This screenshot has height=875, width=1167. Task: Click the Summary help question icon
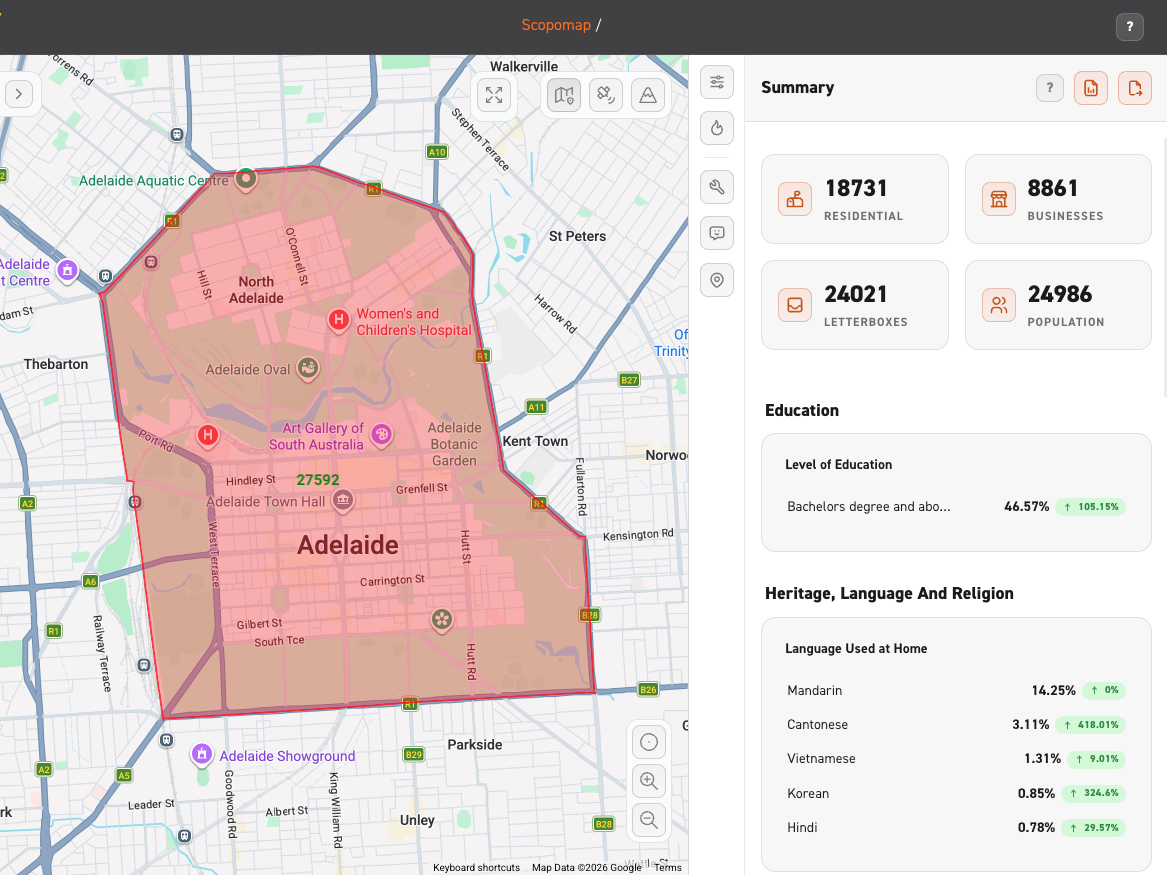(1049, 88)
